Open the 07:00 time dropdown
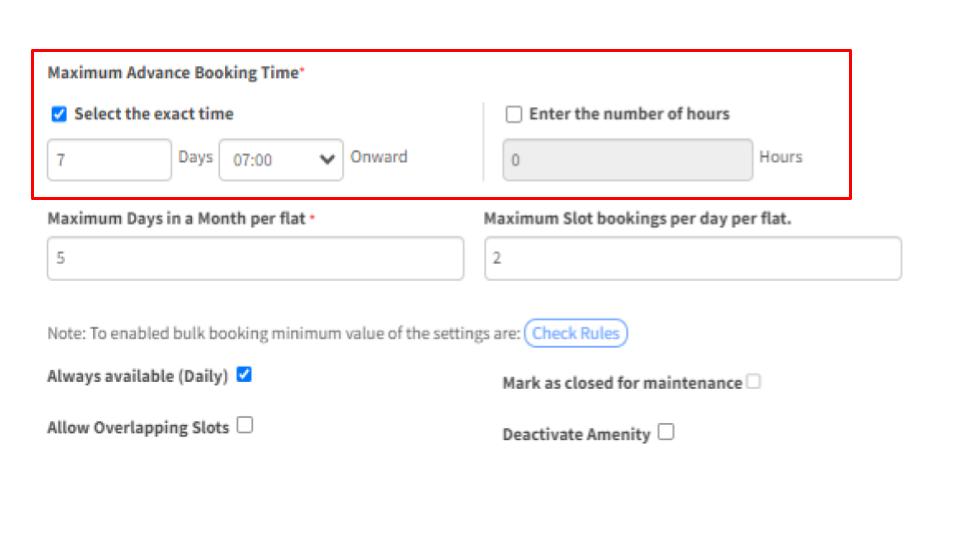Screen dimensions: 960x540 click(281, 160)
